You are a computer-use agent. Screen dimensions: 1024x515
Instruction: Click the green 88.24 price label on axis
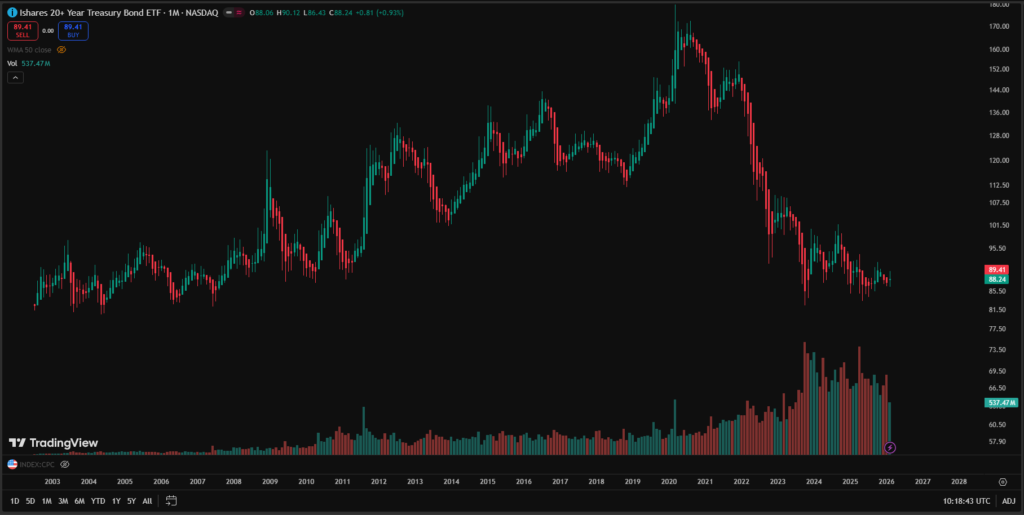tap(996, 279)
